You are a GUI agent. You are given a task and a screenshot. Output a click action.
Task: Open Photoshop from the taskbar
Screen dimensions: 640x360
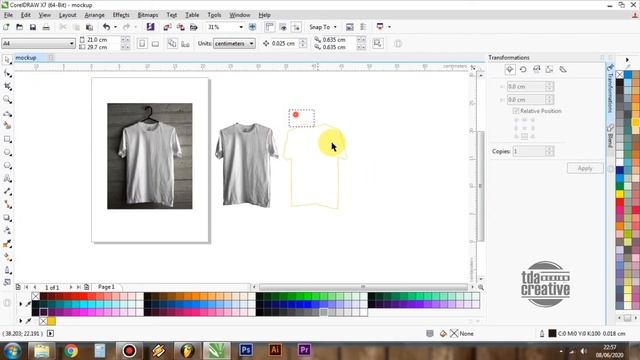246,350
